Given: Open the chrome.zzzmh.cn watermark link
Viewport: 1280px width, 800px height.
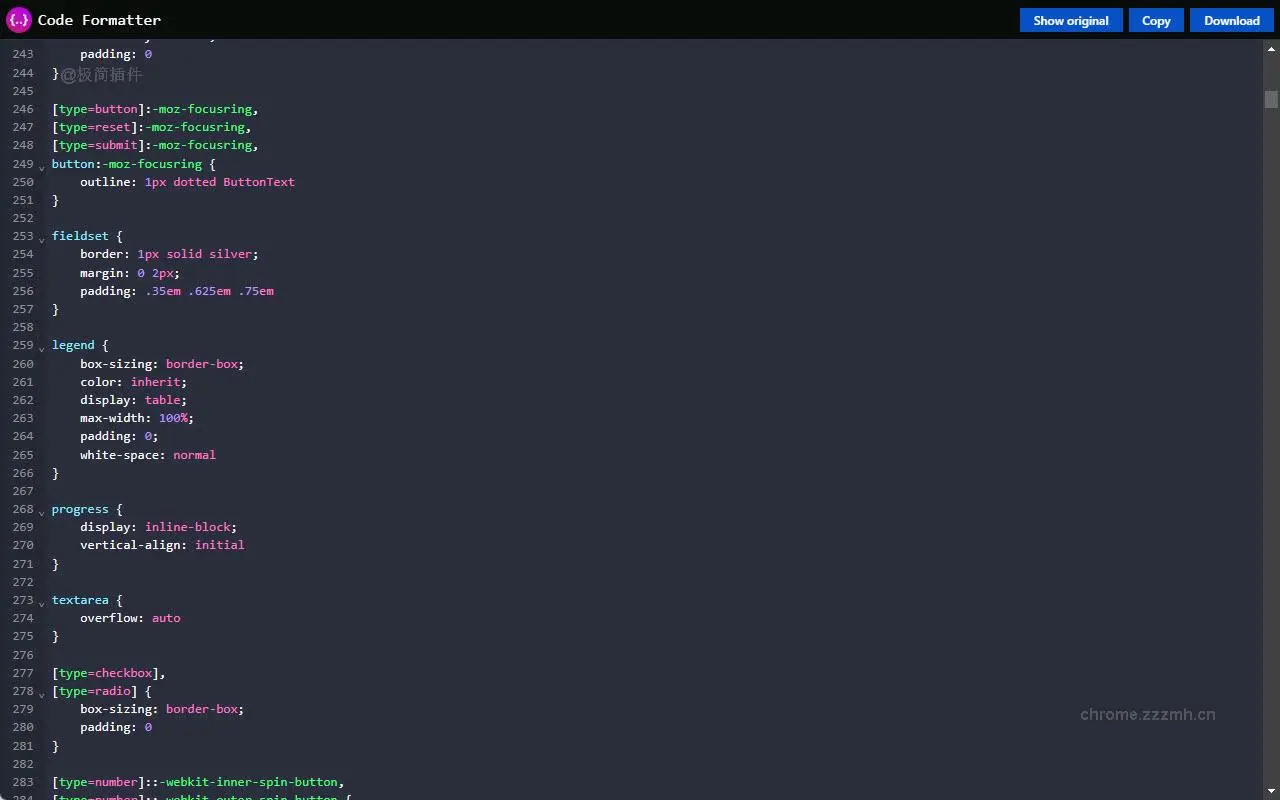Looking at the screenshot, I should tap(1147, 714).
